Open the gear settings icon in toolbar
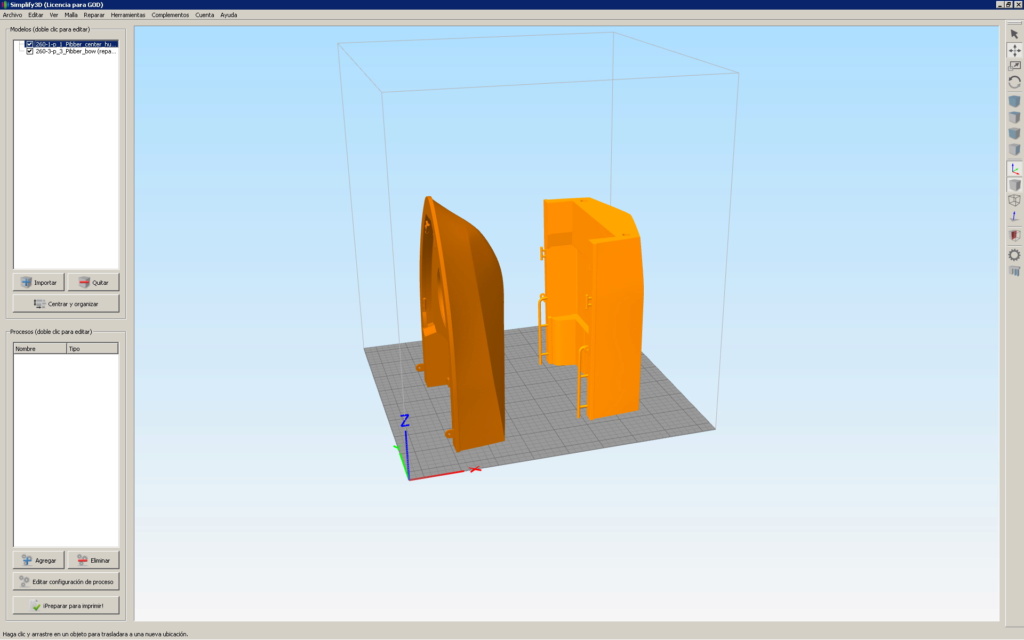Viewport: 1024px width, 640px height. [1014, 255]
